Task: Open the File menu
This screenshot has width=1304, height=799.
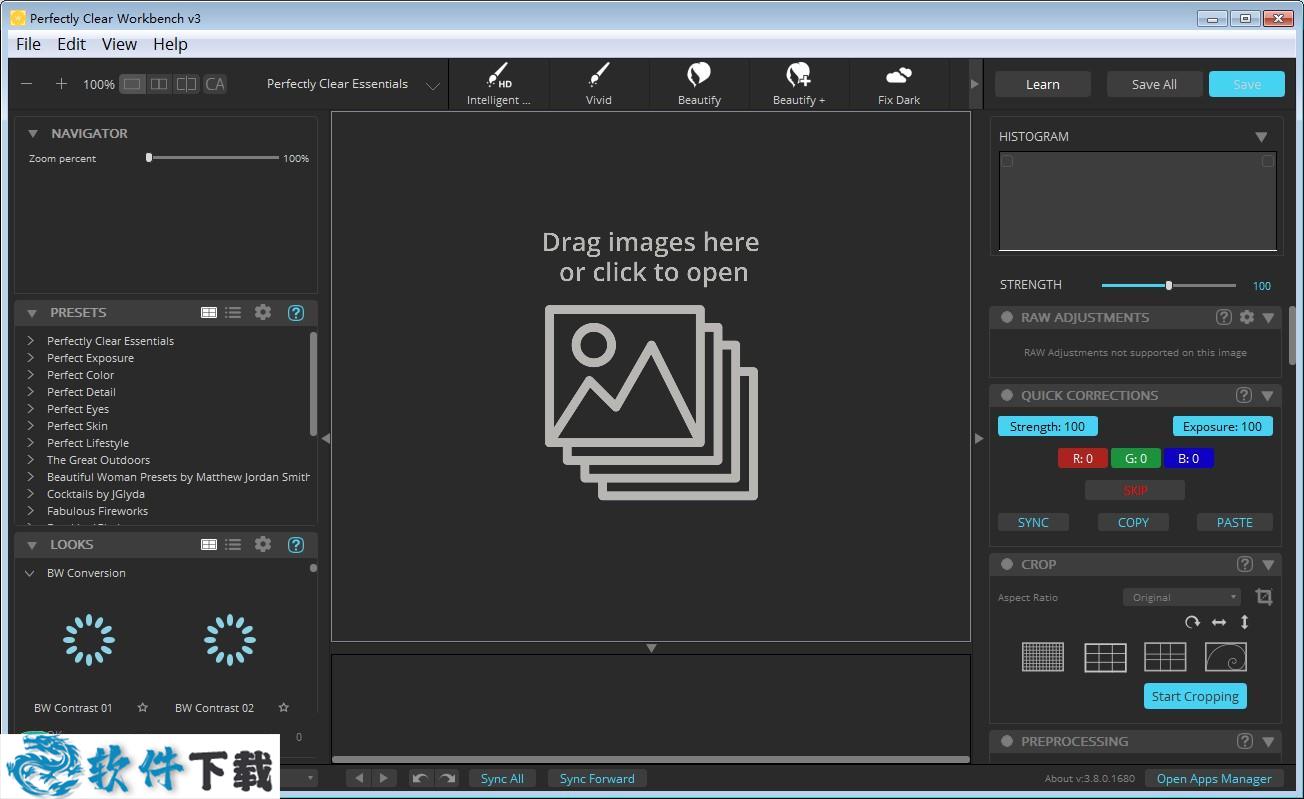Action: click(x=29, y=44)
